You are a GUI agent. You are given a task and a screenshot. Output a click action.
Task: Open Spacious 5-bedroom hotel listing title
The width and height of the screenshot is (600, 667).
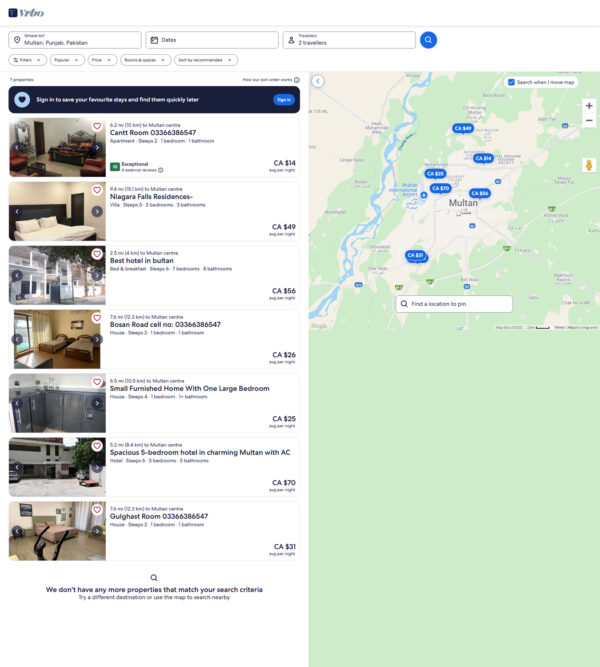pos(200,453)
